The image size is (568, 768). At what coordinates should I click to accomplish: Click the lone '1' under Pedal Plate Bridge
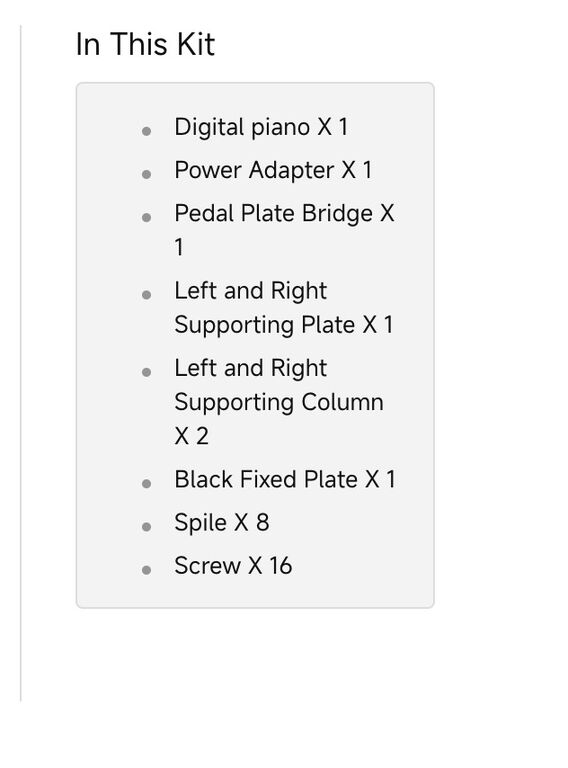(x=179, y=247)
